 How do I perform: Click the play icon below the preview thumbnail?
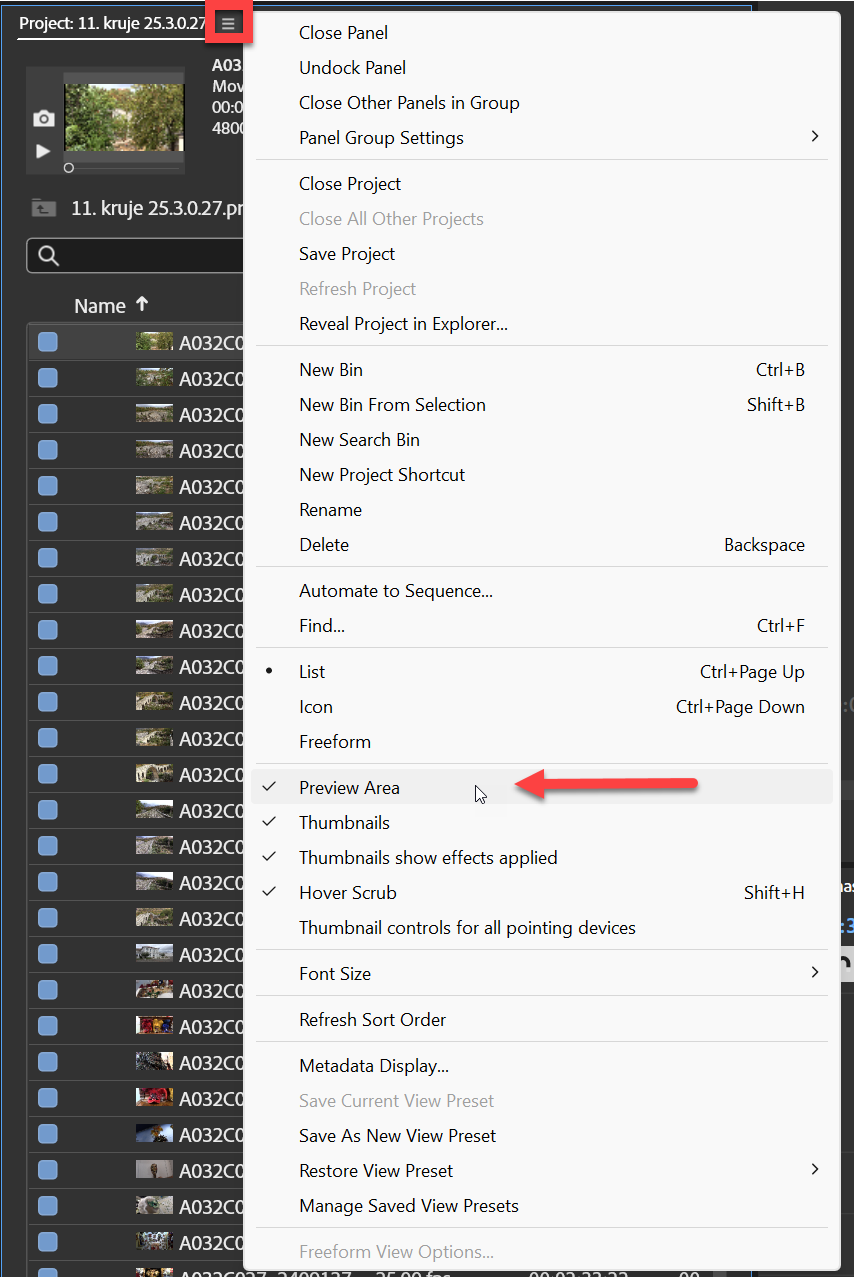click(x=43, y=150)
